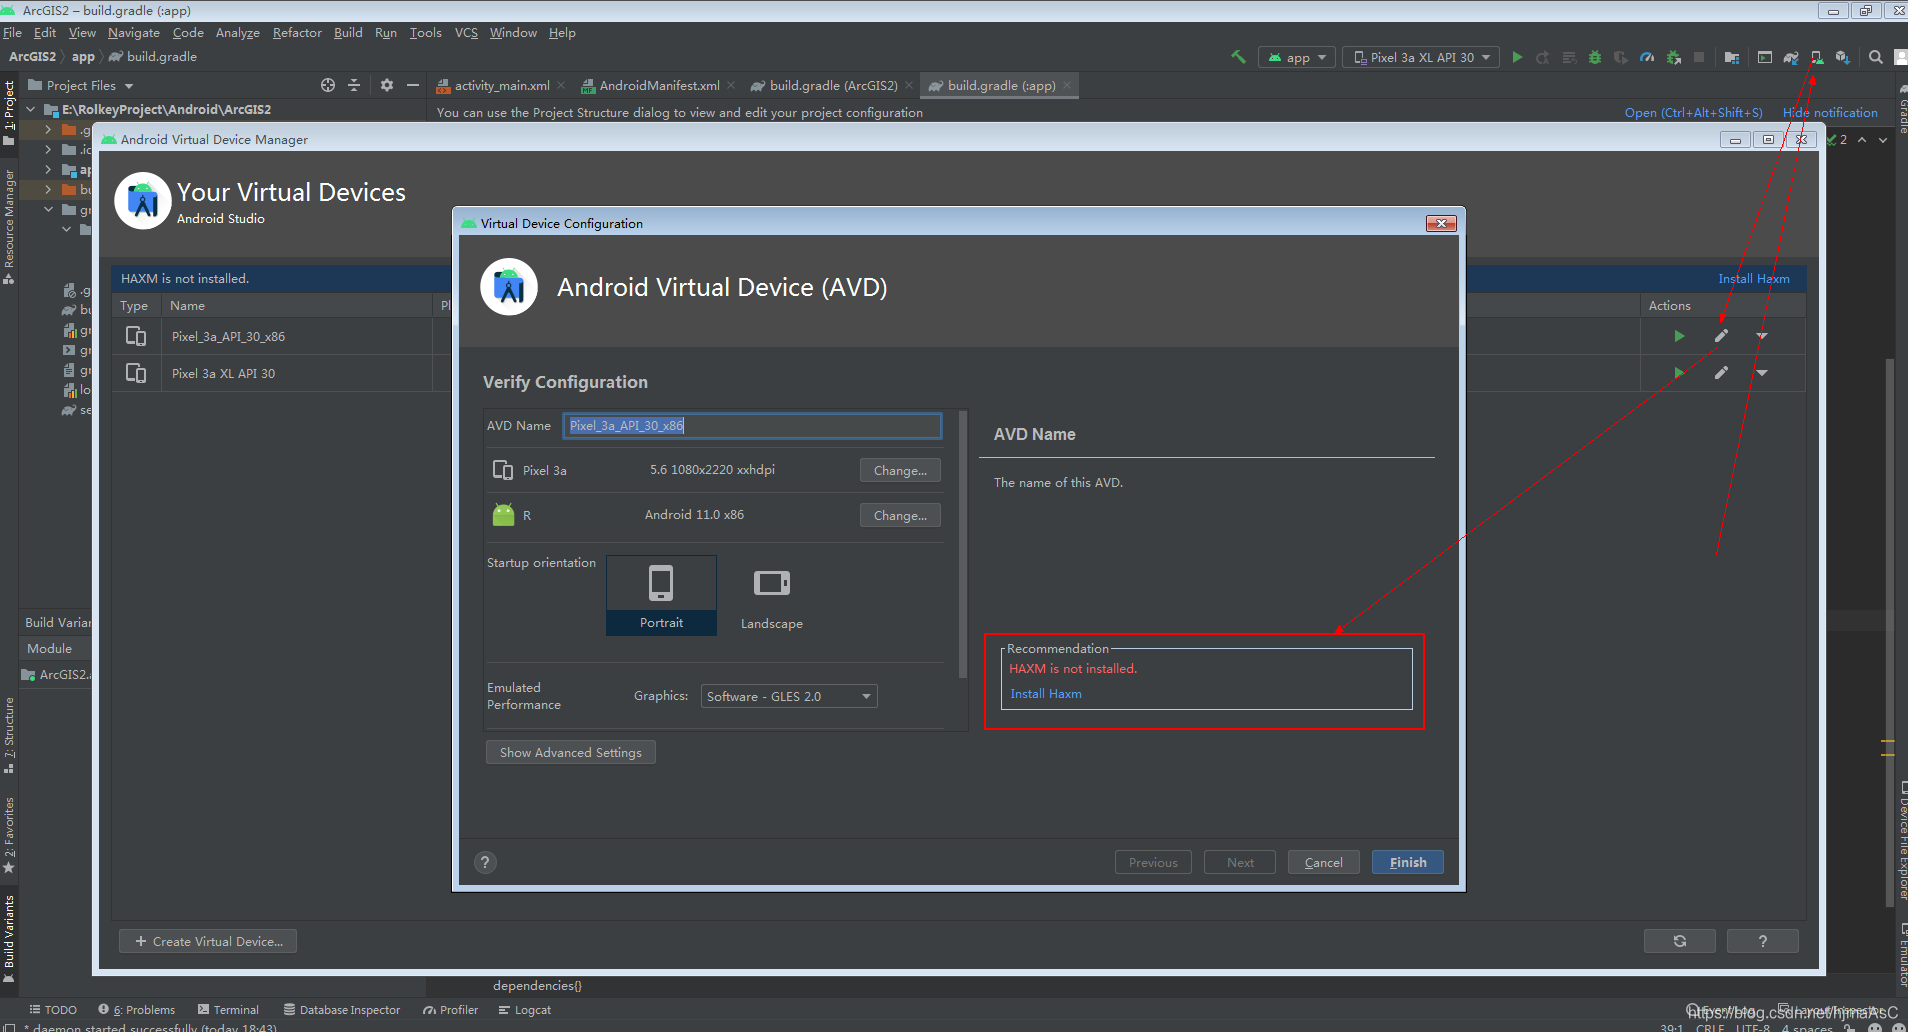The height and width of the screenshot is (1032, 1908).
Task: Open more actions arrow for Pixel_3a_API_30_x86
Action: click(x=1762, y=336)
